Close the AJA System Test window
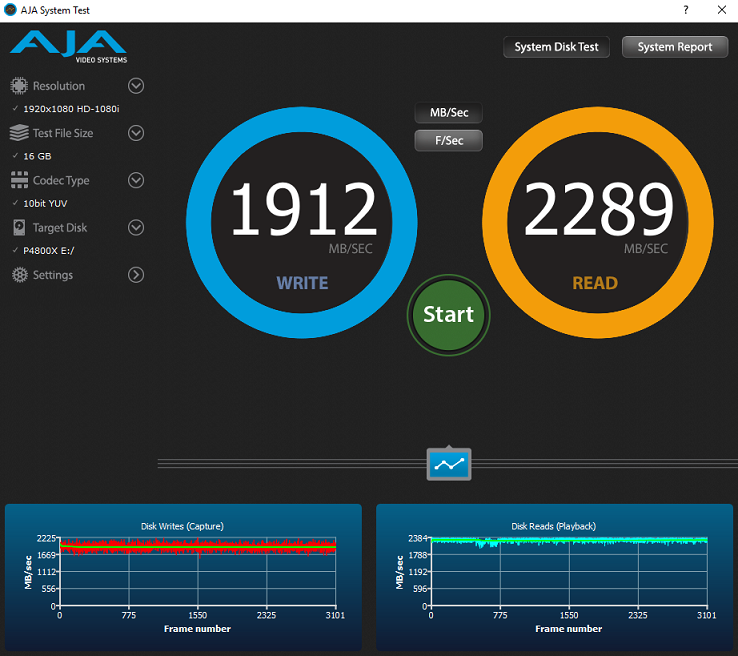The height and width of the screenshot is (656, 738). point(722,10)
